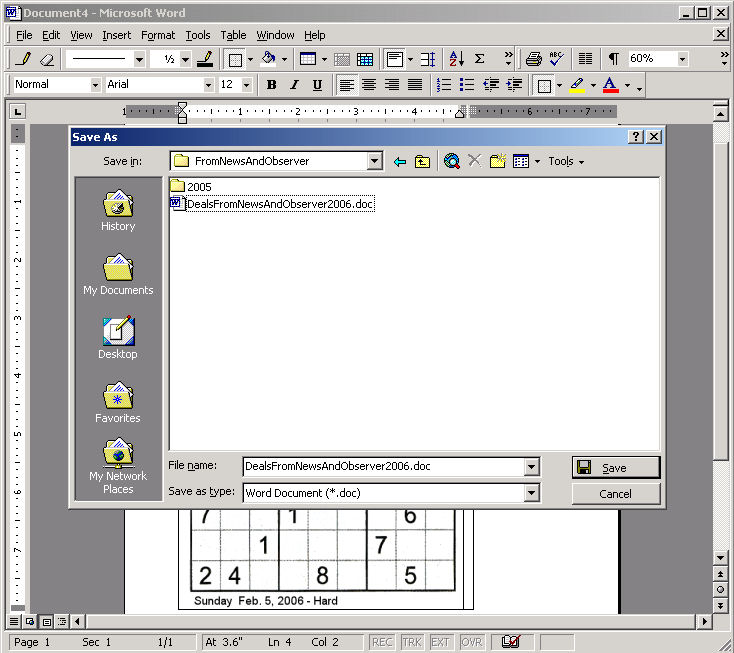This screenshot has width=734, height=653.
Task: Click the Print Layout view button
Action: pos(46,622)
